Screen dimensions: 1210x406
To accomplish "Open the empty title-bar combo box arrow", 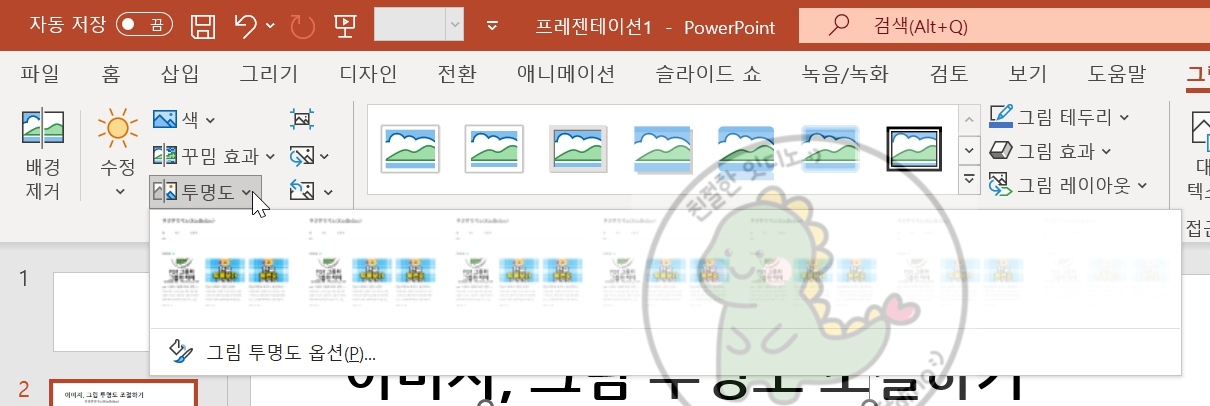I will (455, 25).
